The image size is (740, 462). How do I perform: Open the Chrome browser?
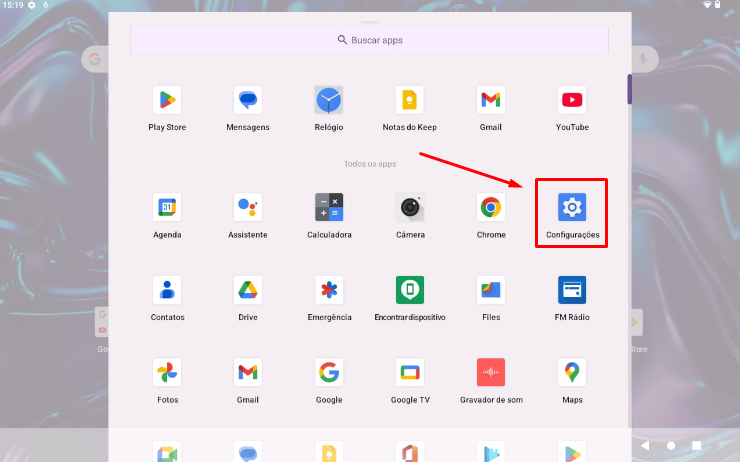pyautogui.click(x=491, y=207)
